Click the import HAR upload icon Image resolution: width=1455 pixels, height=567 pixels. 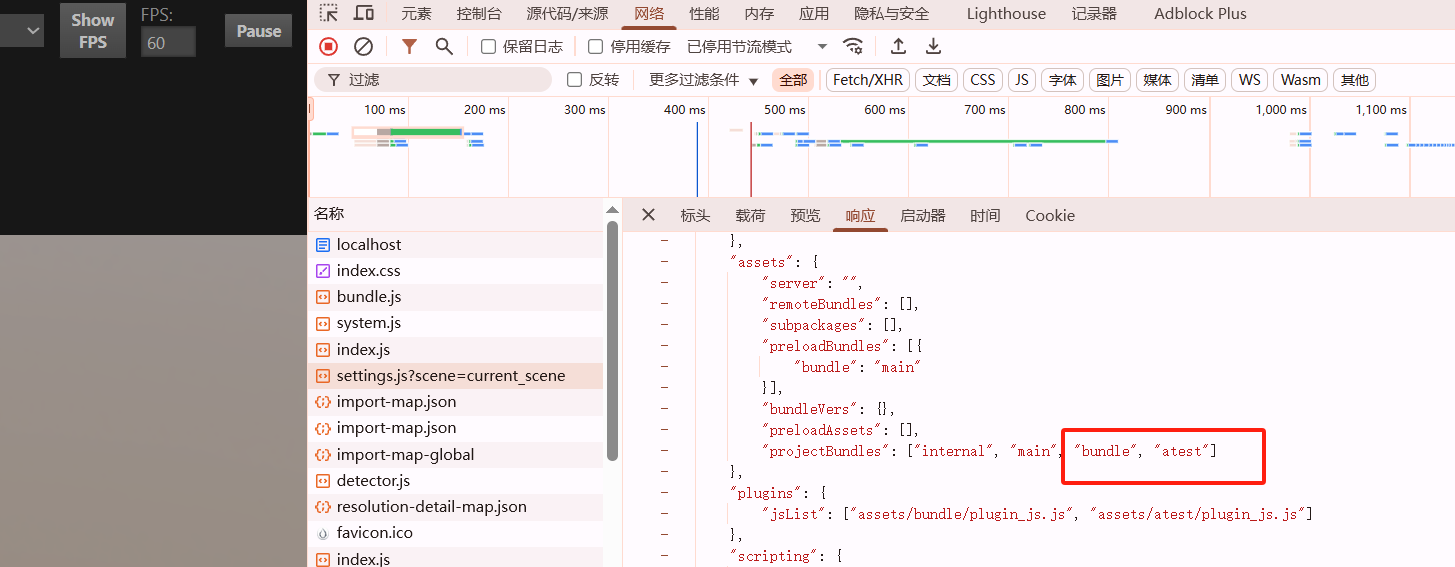coord(898,46)
